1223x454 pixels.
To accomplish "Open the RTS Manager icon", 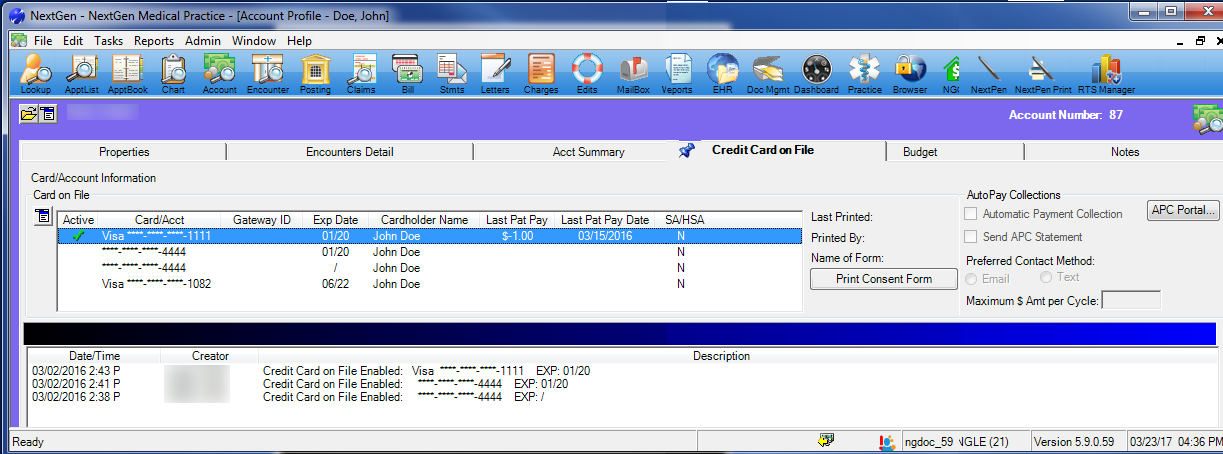I will 1106,72.
